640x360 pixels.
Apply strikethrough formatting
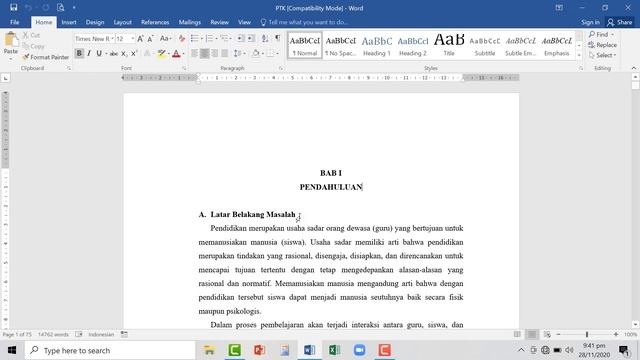point(114,53)
